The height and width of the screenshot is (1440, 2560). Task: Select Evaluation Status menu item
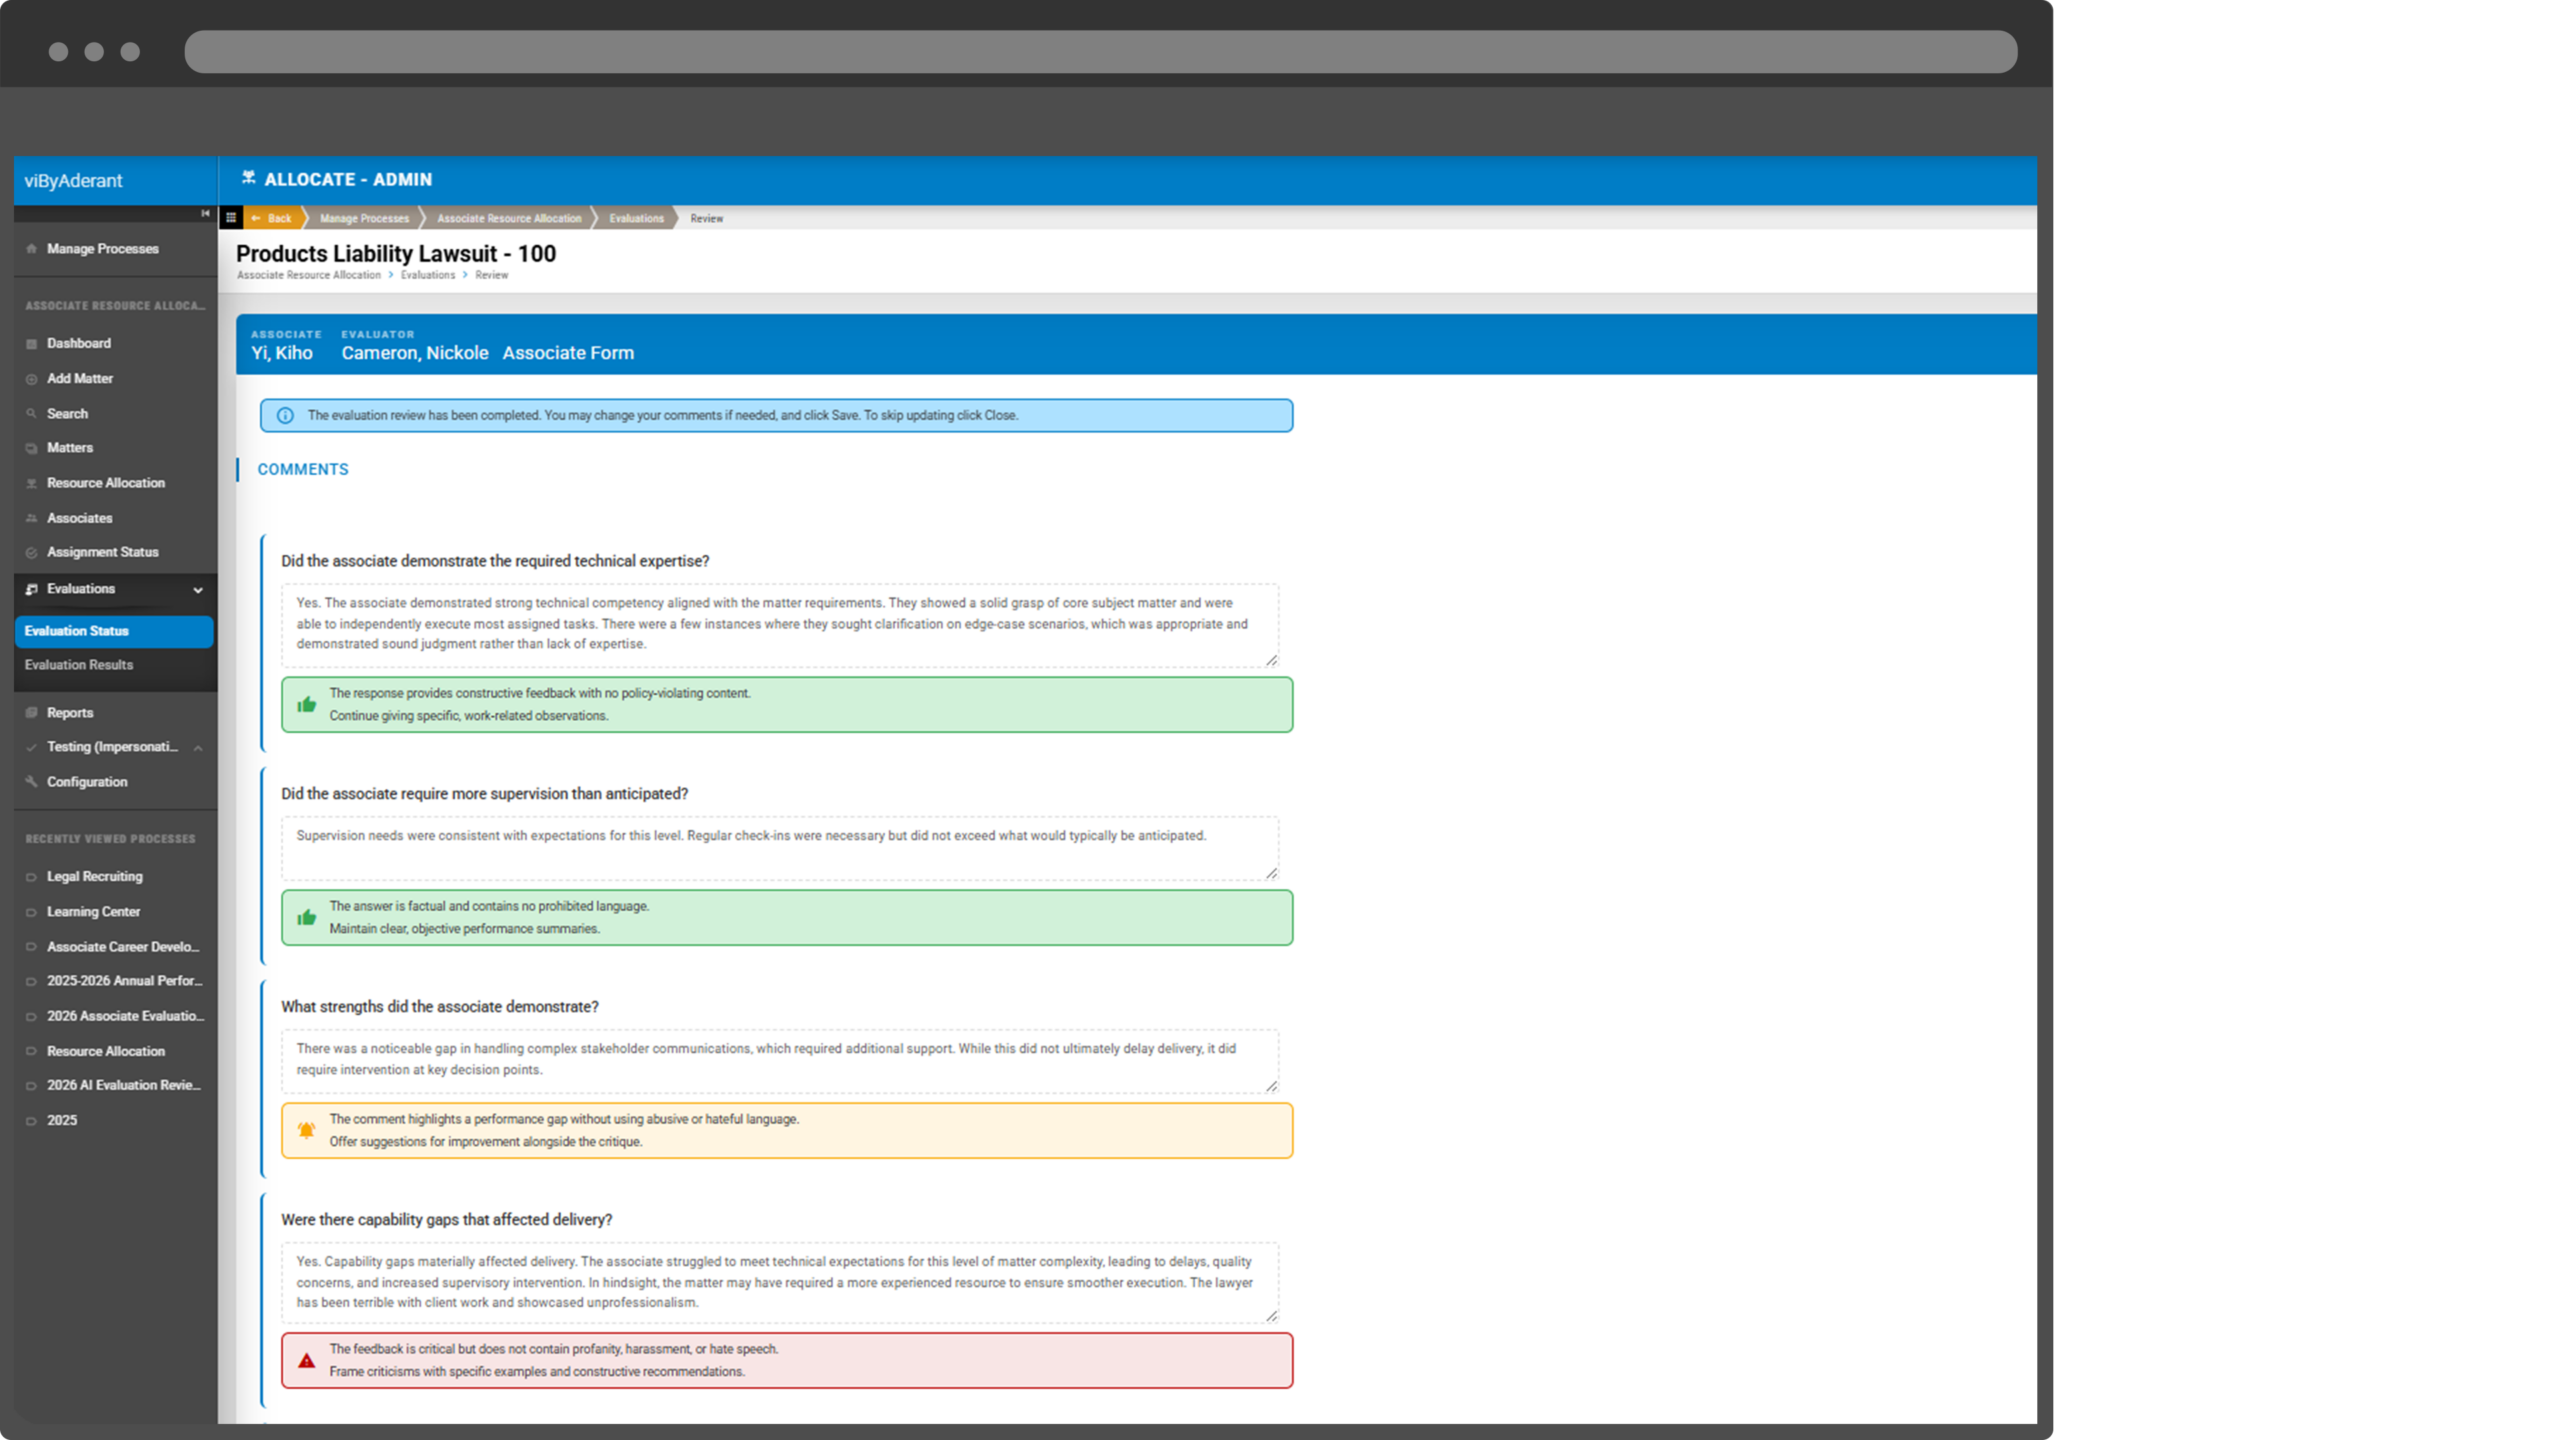pyautogui.click(x=77, y=631)
